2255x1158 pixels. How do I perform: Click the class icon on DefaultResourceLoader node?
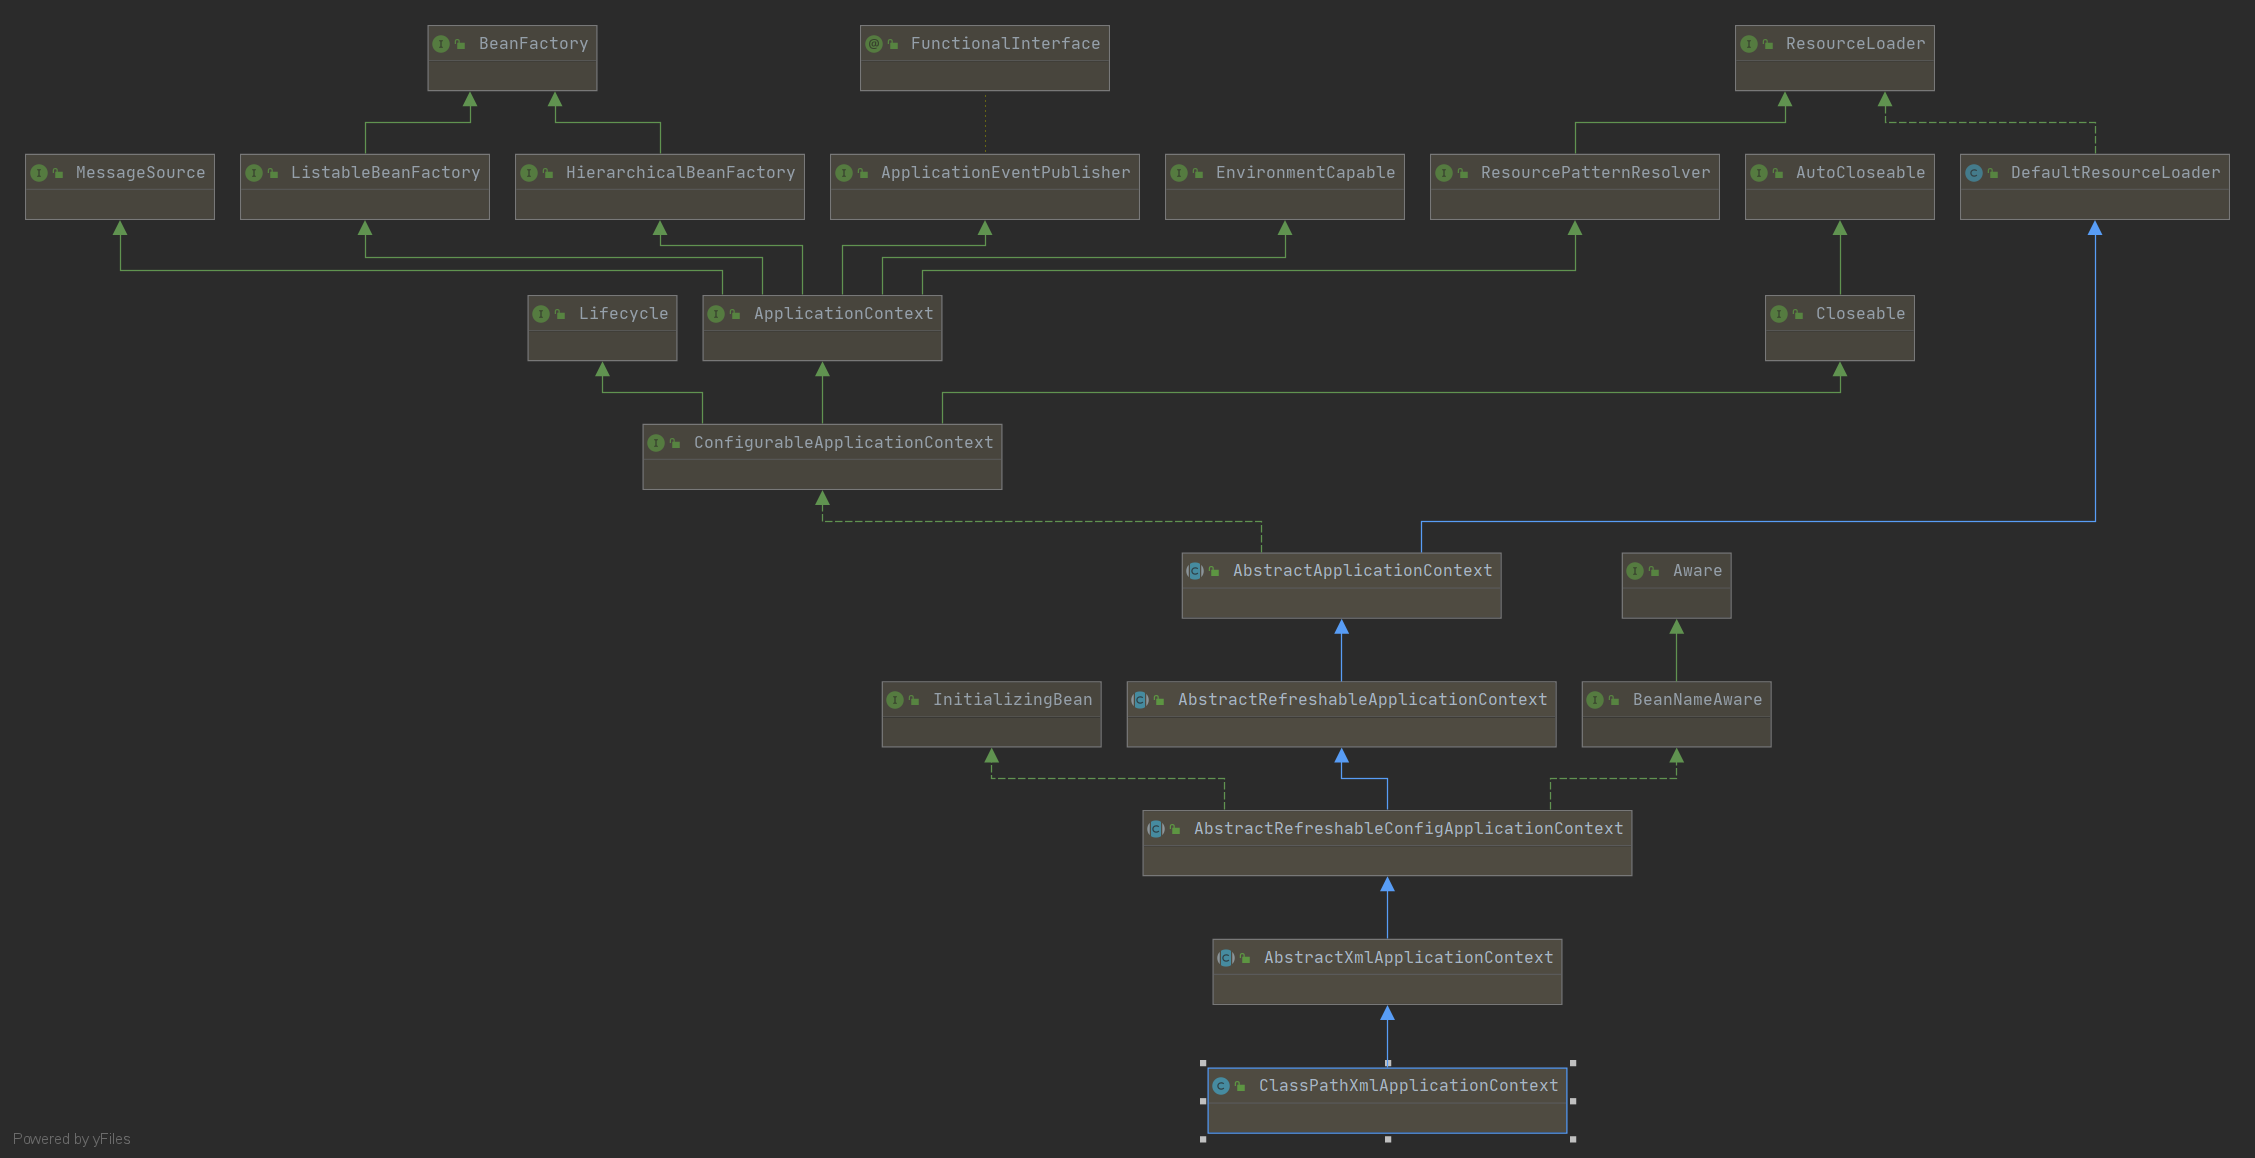coord(1973,173)
